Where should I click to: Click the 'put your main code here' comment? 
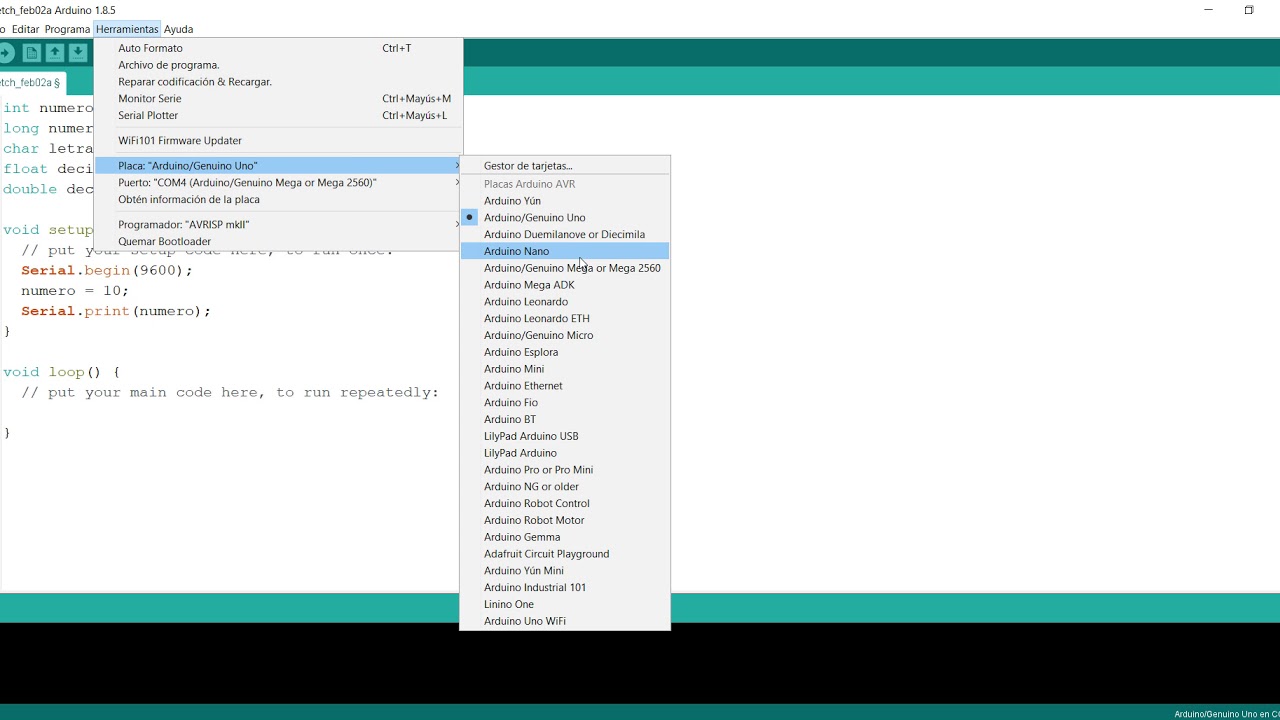click(230, 393)
